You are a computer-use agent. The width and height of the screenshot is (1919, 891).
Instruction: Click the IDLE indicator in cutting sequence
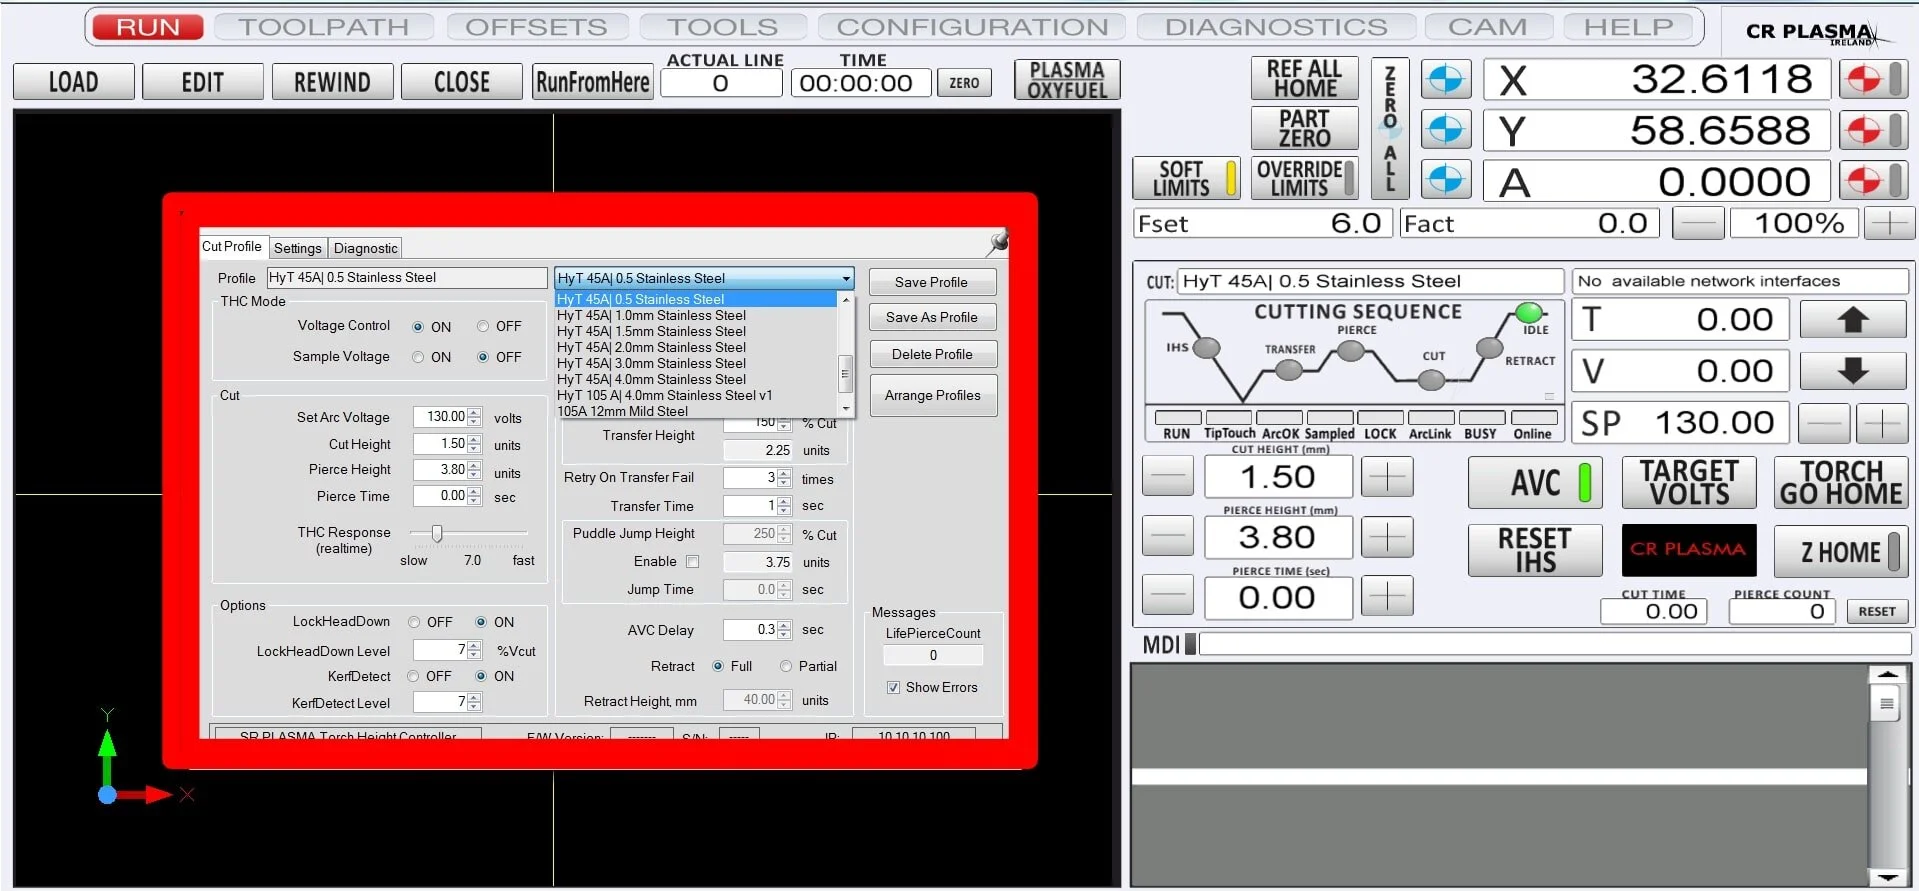1529,312
